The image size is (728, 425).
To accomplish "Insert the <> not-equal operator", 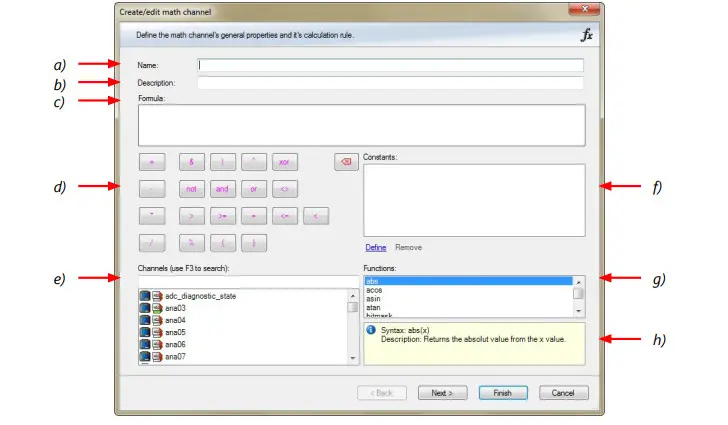I will (x=285, y=189).
